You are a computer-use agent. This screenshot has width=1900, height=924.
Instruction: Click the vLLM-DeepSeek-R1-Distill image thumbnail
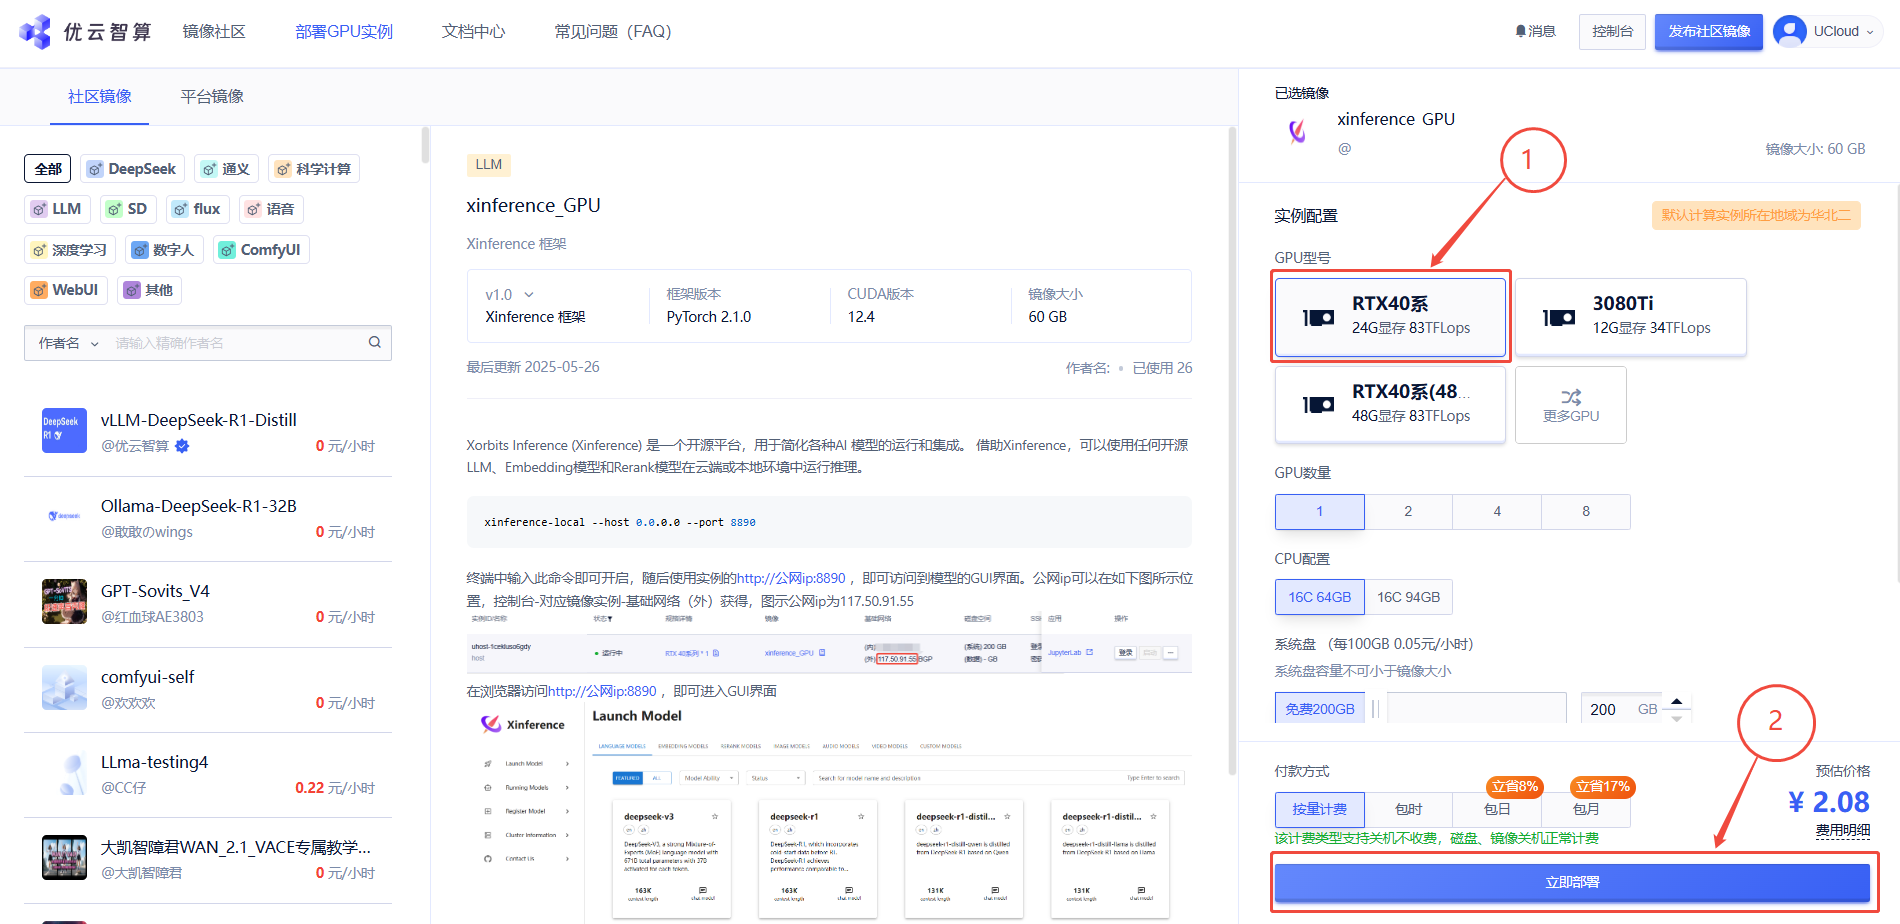[x=64, y=430]
